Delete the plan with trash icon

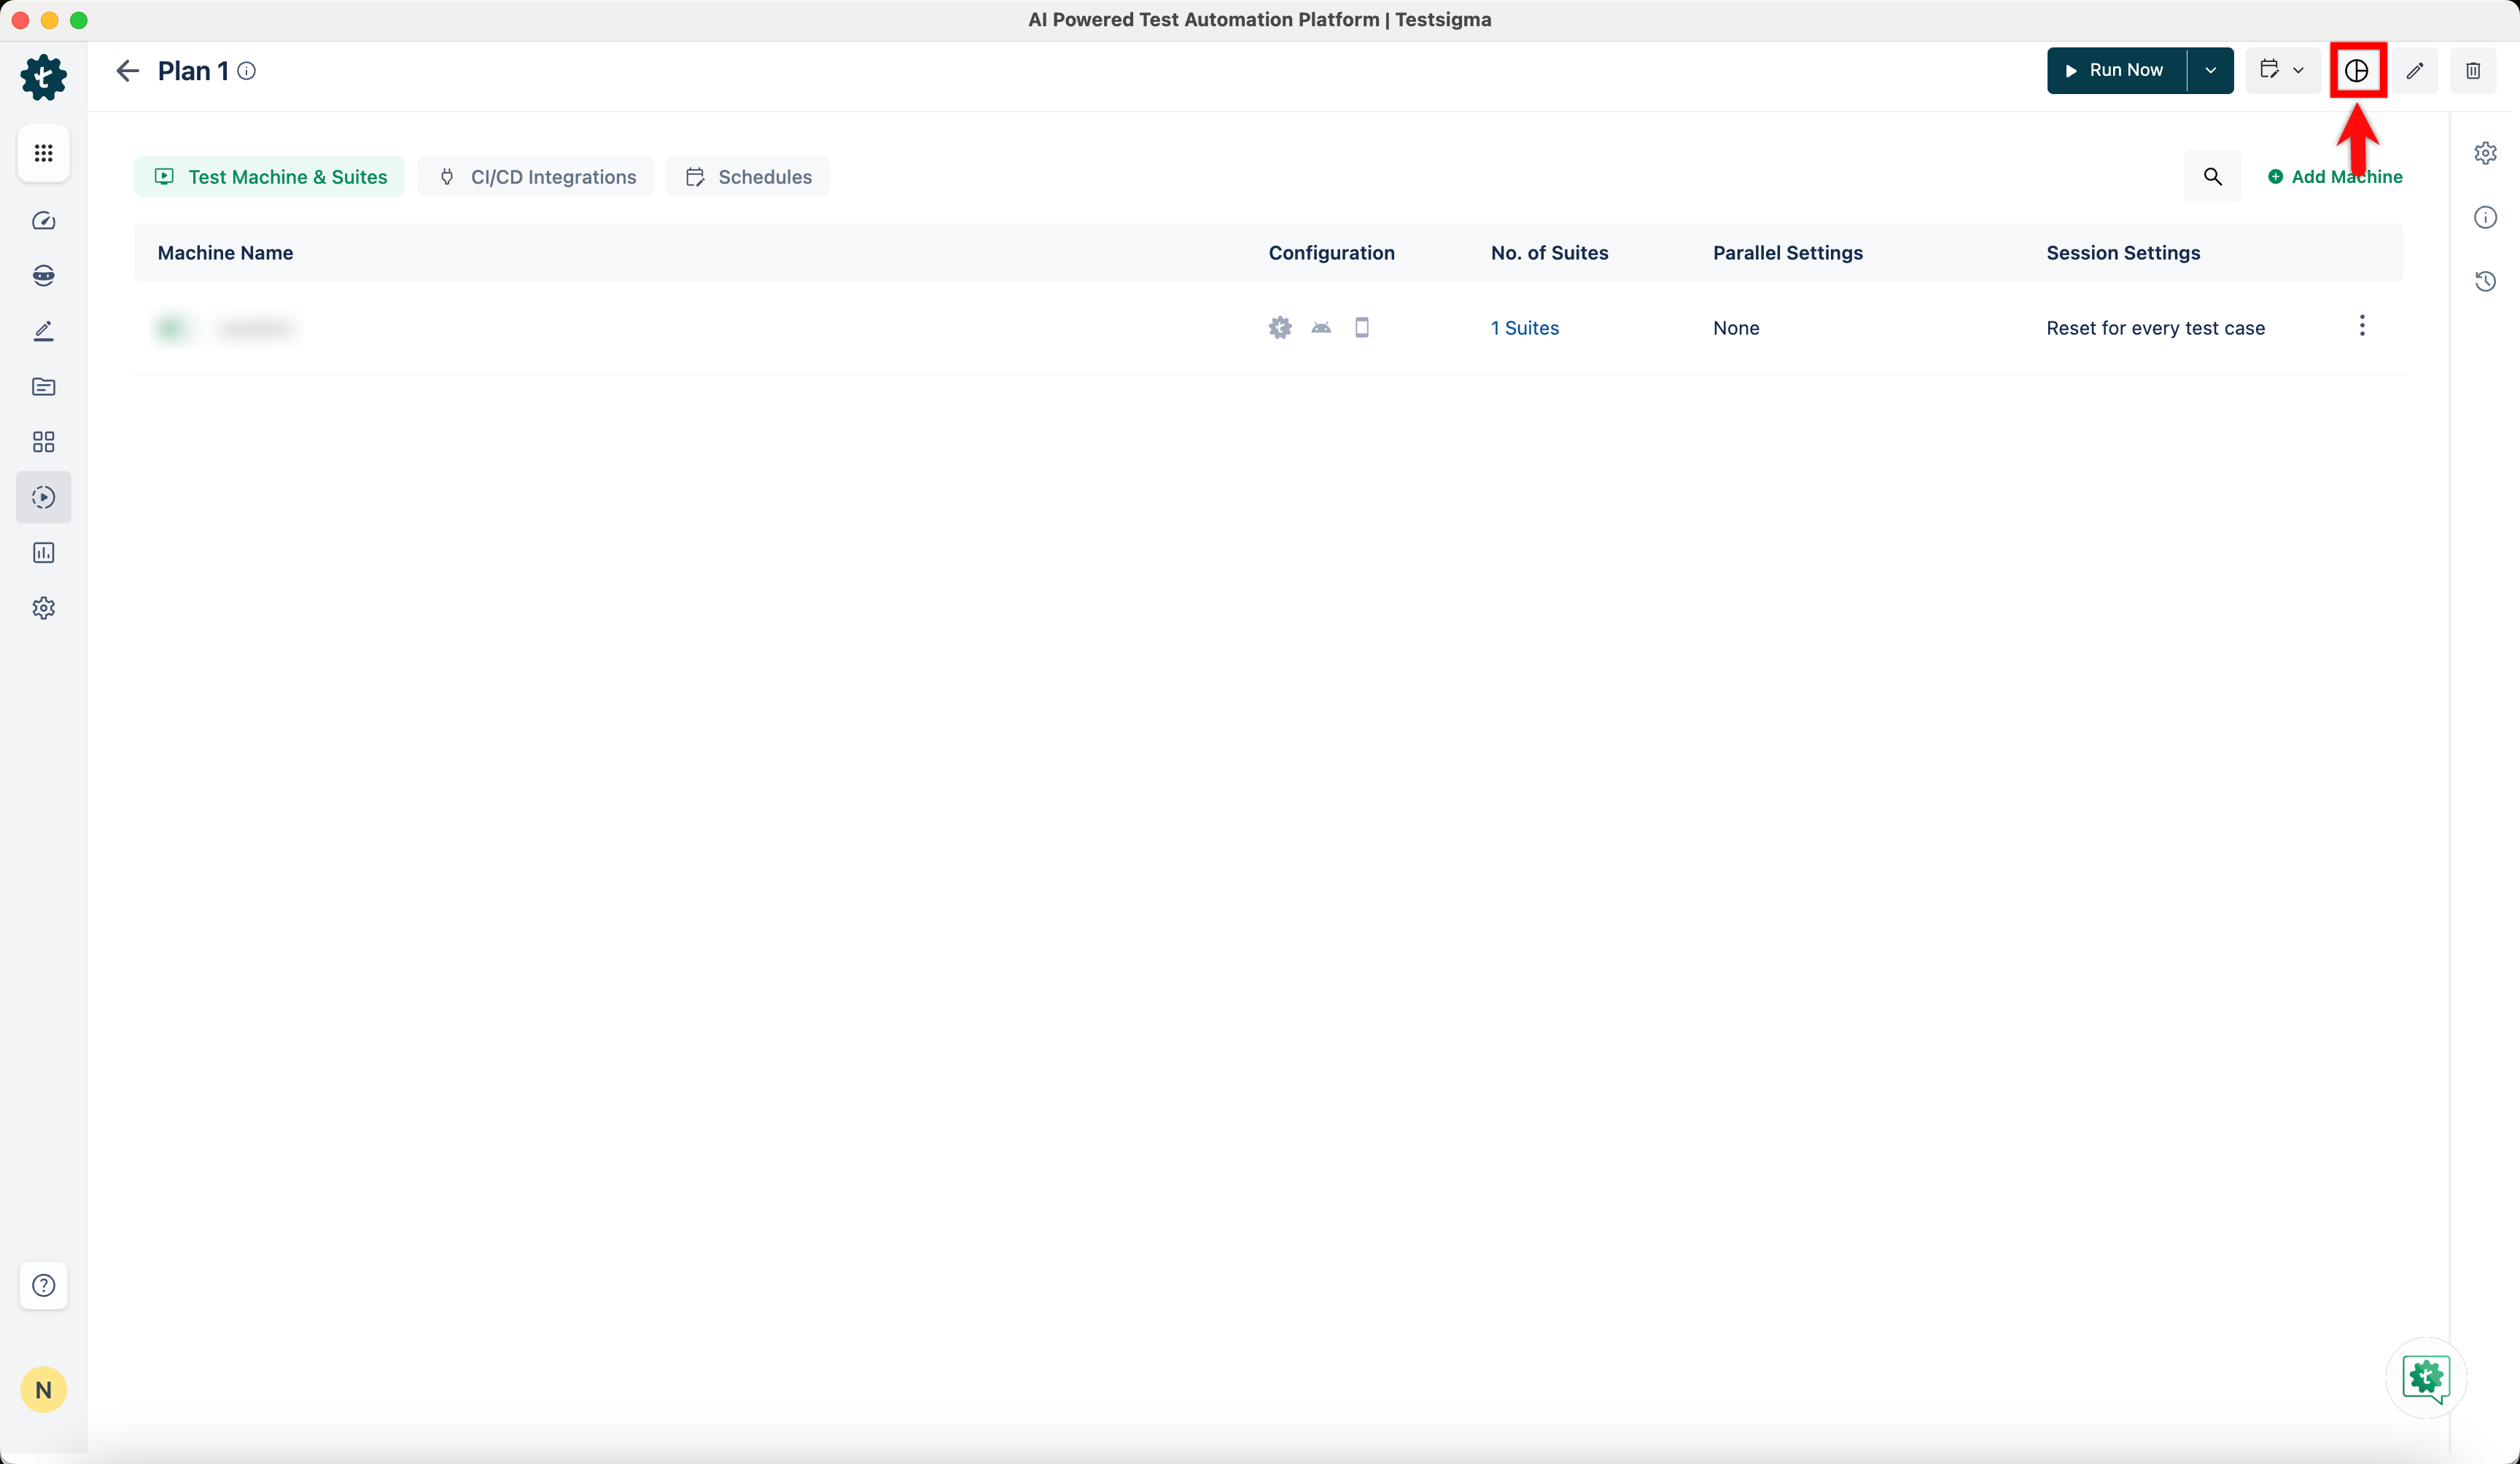click(x=2472, y=70)
